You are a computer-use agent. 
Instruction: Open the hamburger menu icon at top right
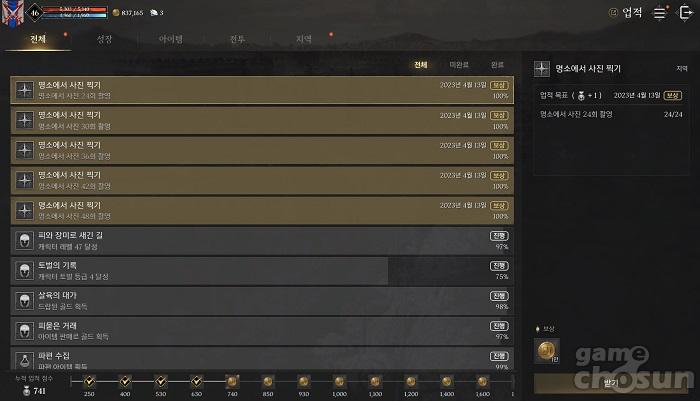point(659,13)
